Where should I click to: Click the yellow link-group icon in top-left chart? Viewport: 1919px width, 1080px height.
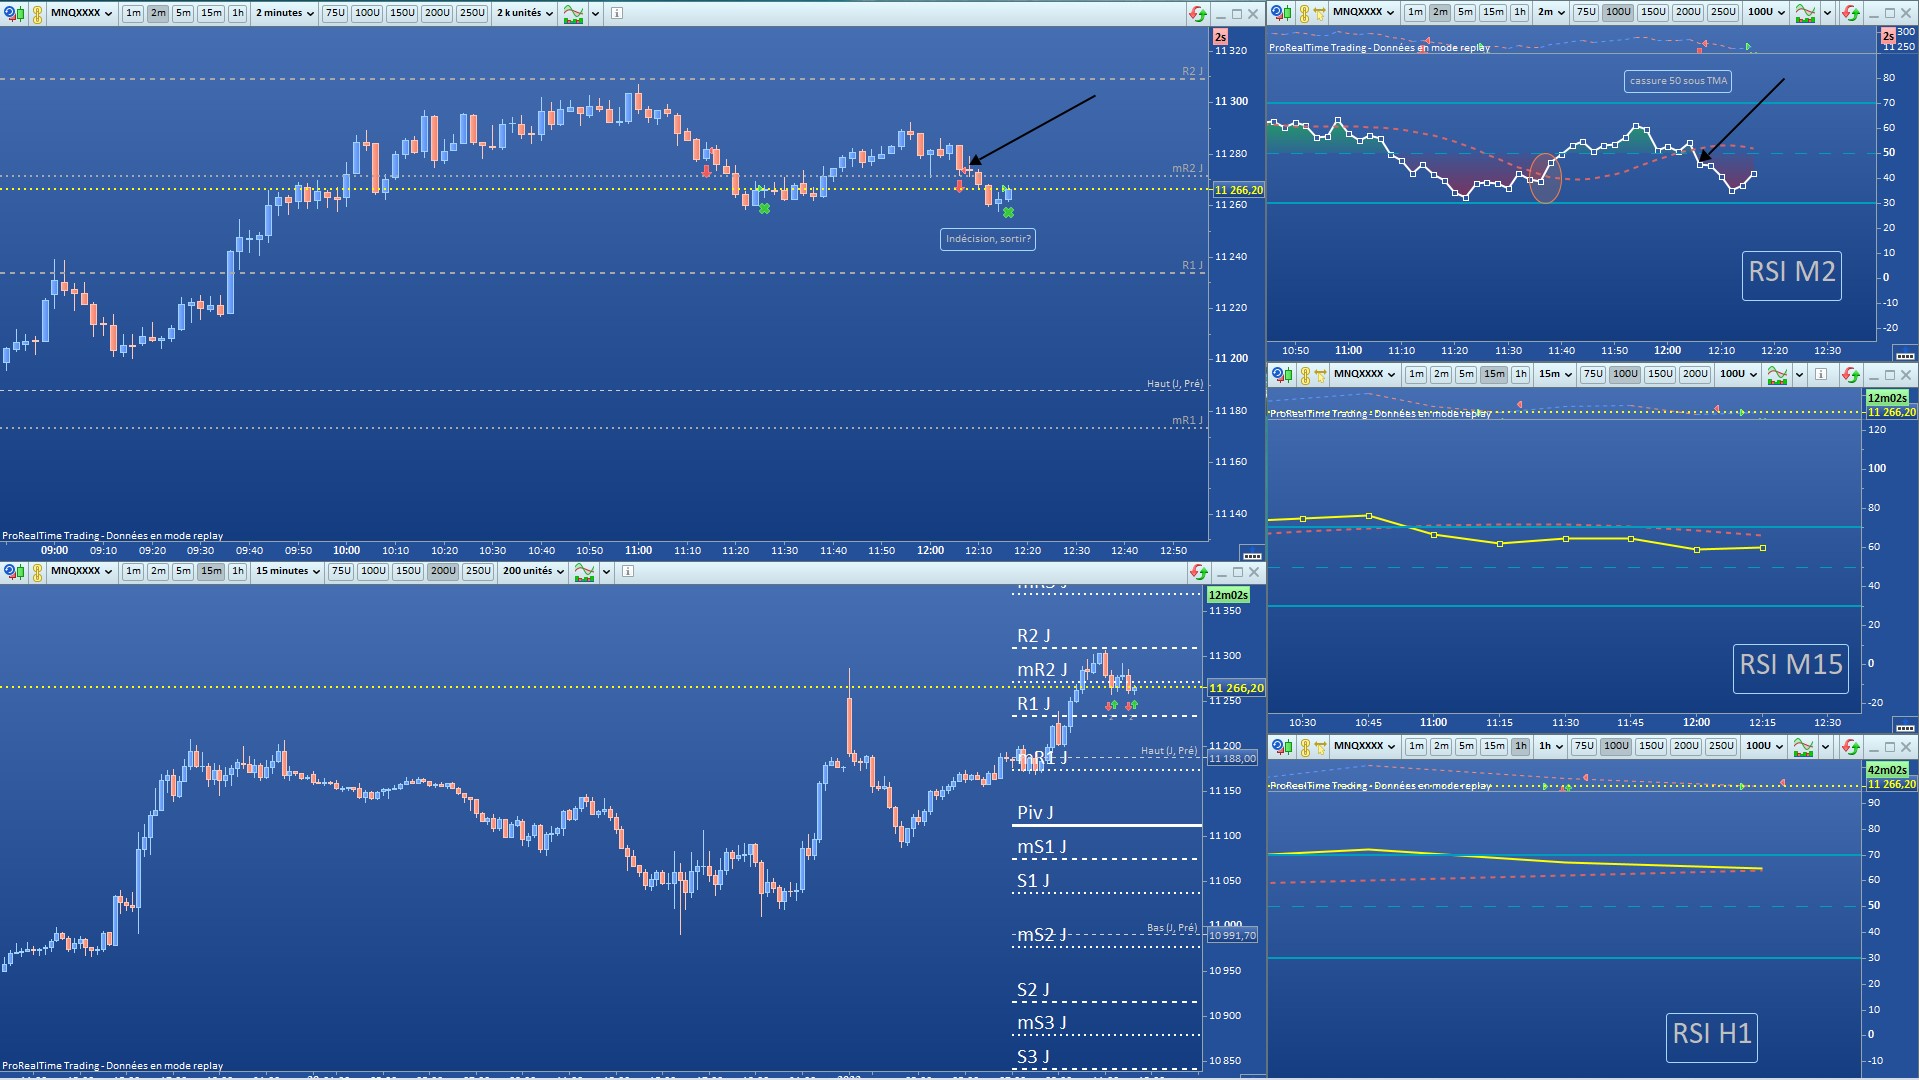coord(38,13)
